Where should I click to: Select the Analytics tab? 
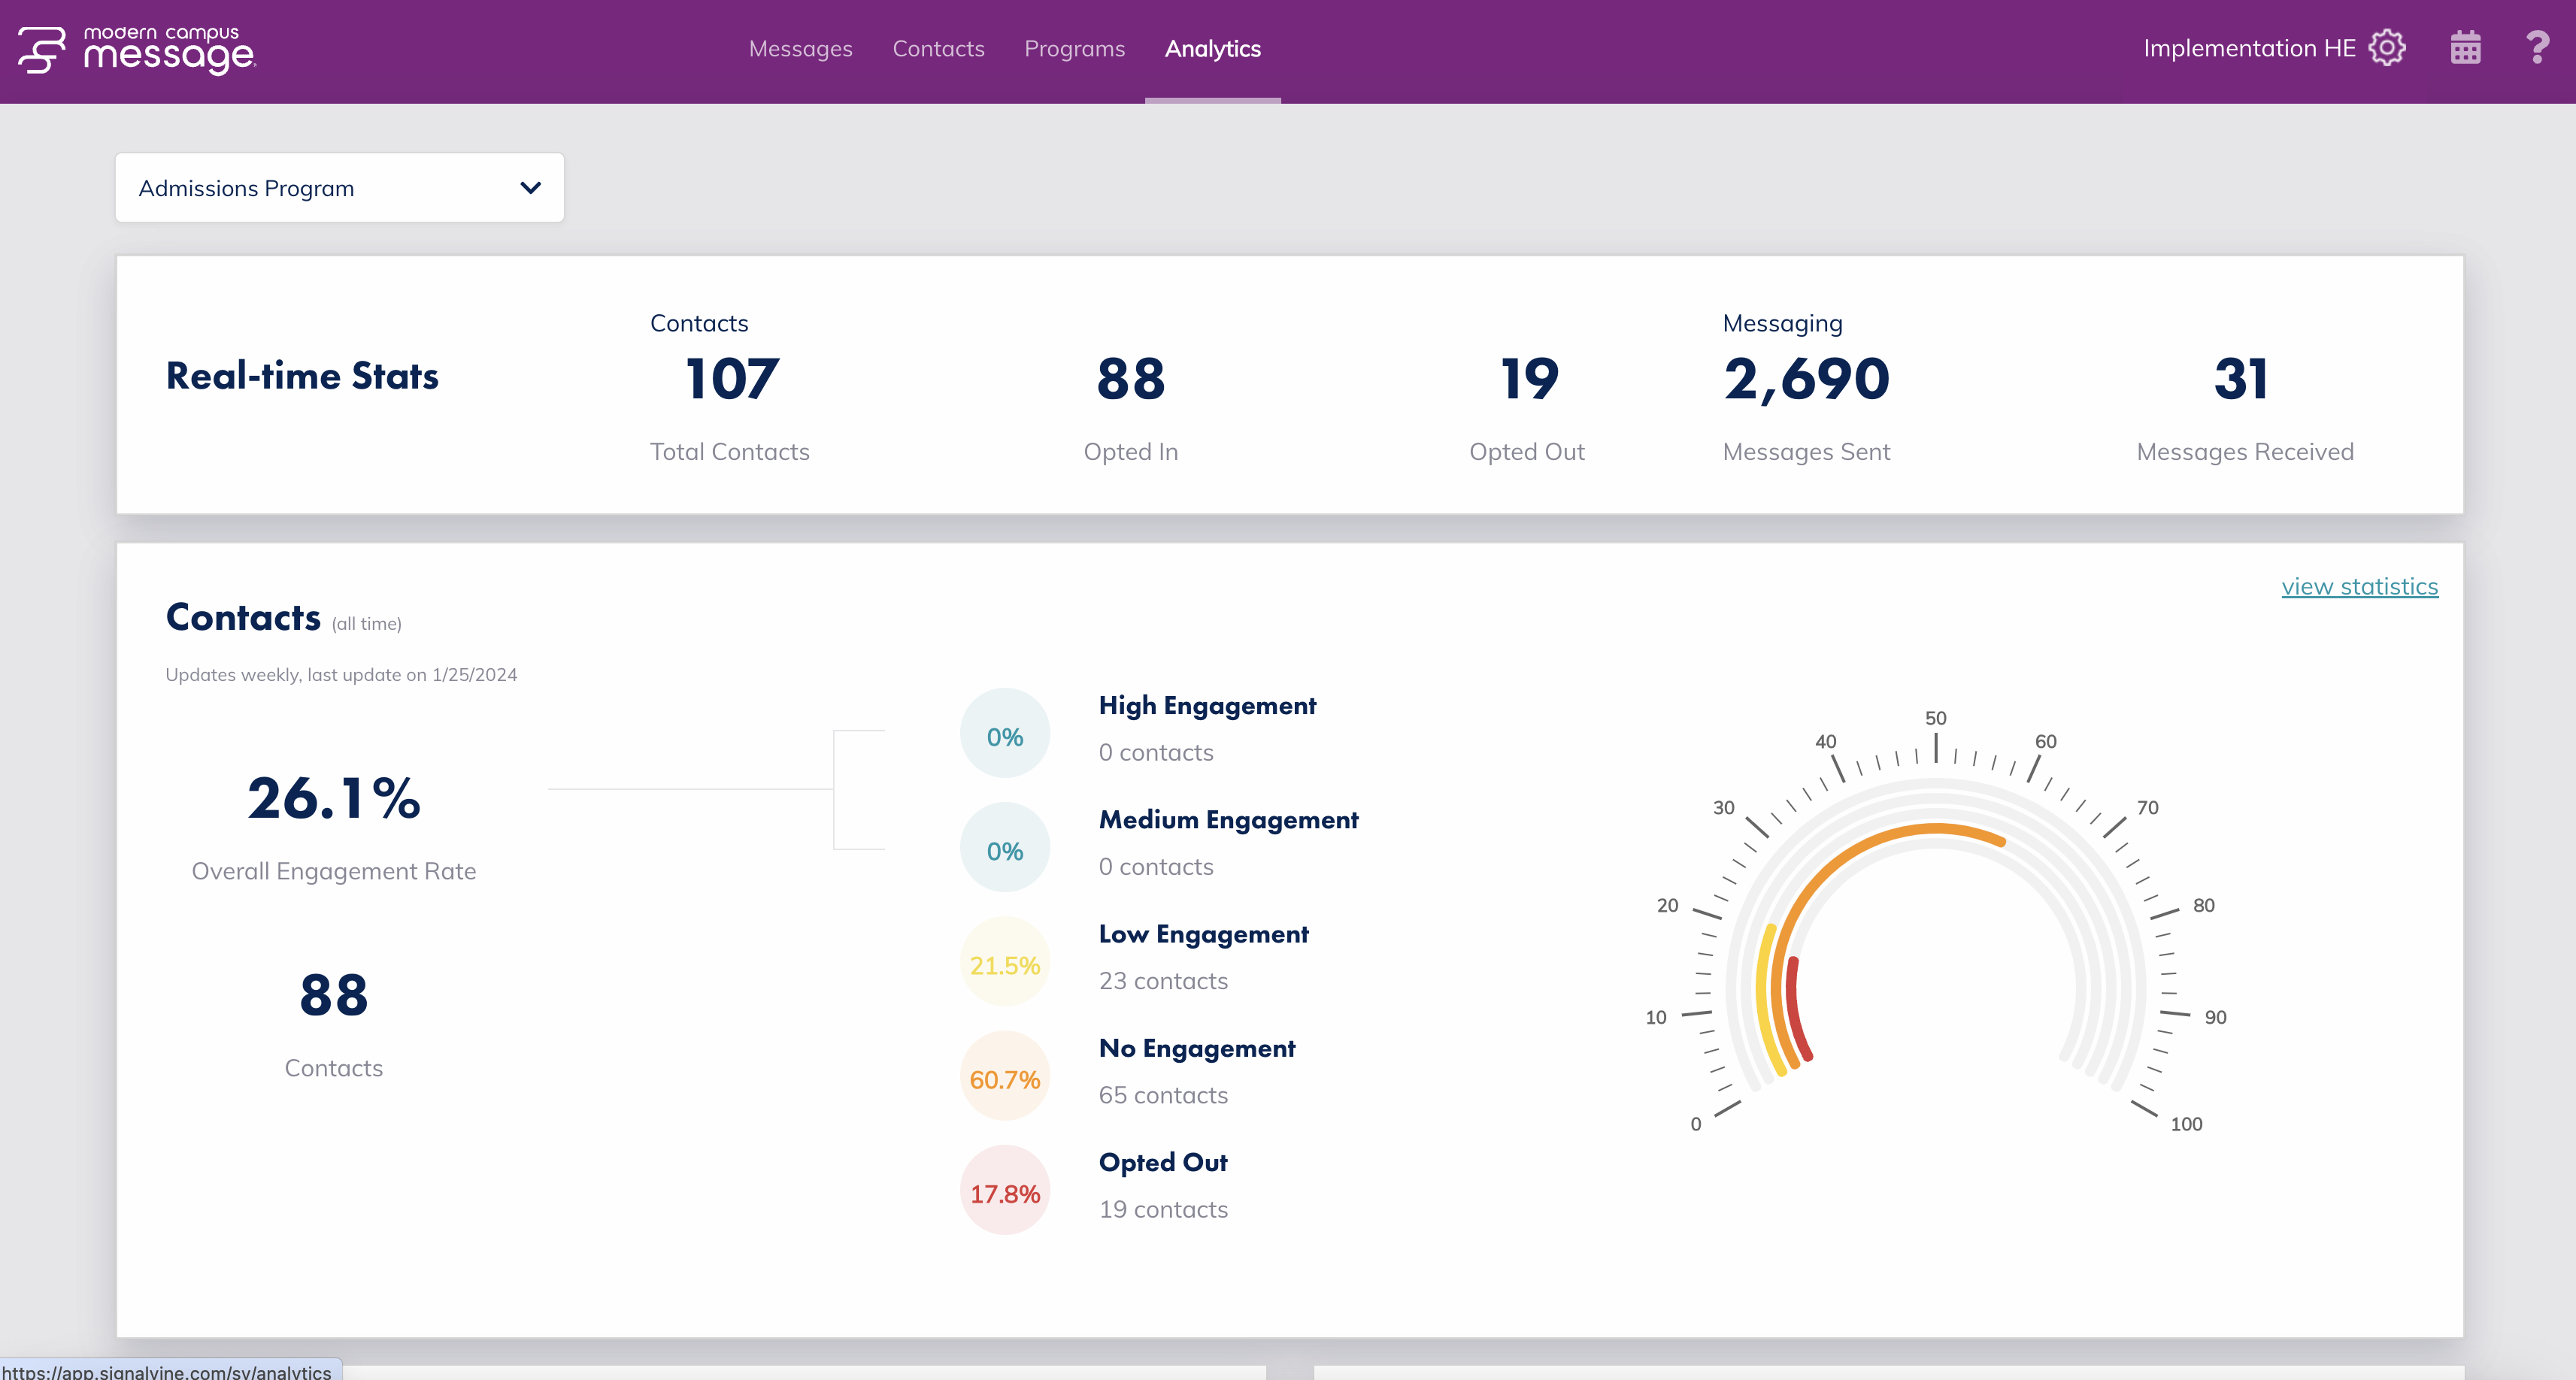[1212, 48]
